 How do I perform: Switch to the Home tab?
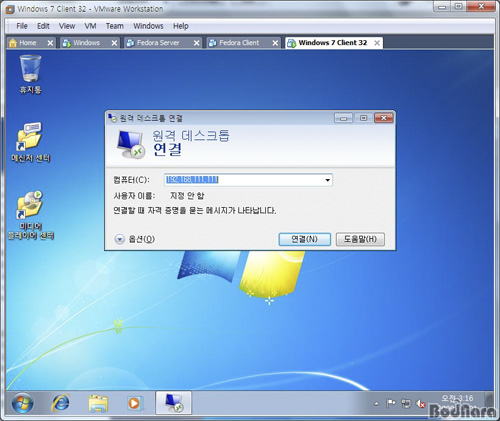[27, 43]
